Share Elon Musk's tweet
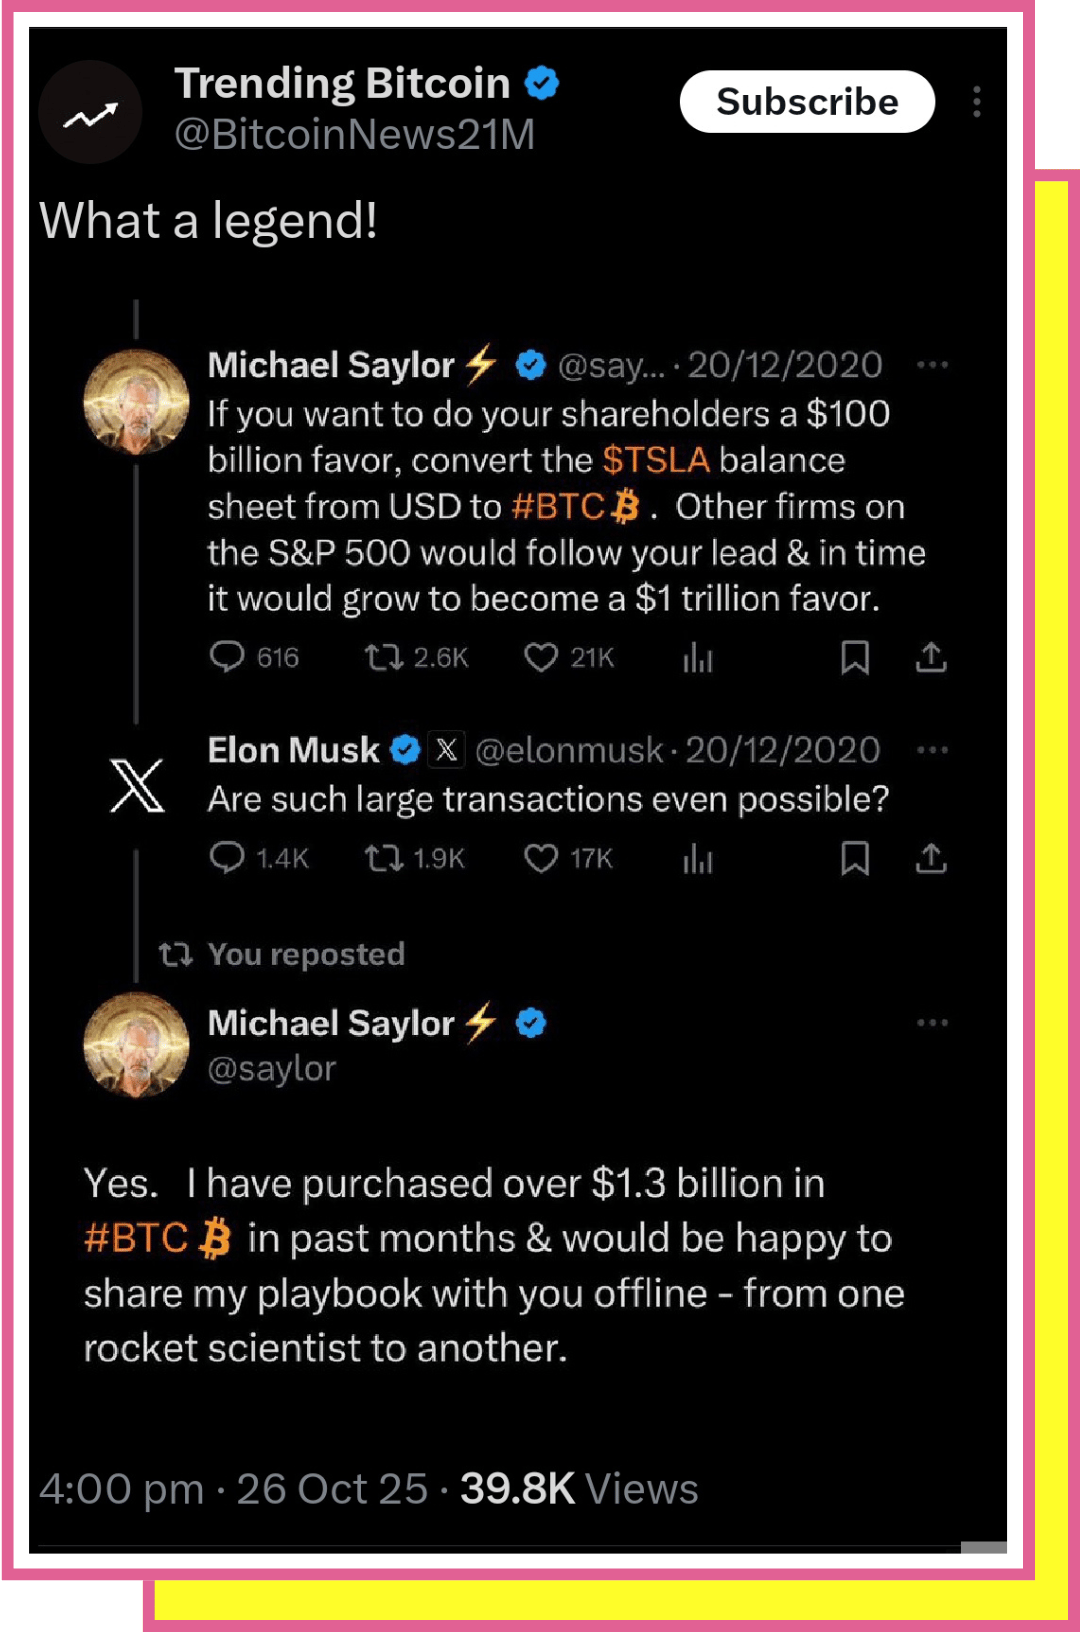1080x1632 pixels. click(x=931, y=858)
